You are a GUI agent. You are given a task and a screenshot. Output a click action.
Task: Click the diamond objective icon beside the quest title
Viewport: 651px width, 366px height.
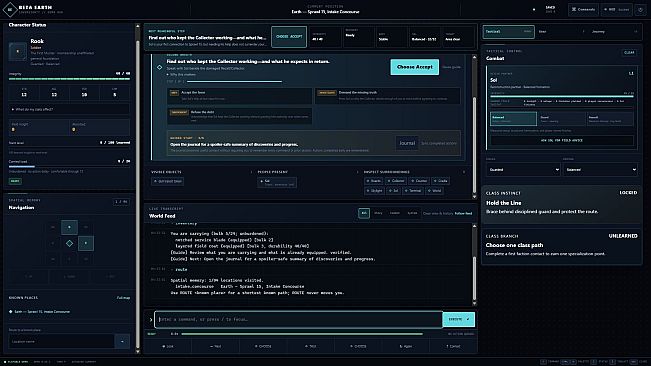tap(159, 67)
